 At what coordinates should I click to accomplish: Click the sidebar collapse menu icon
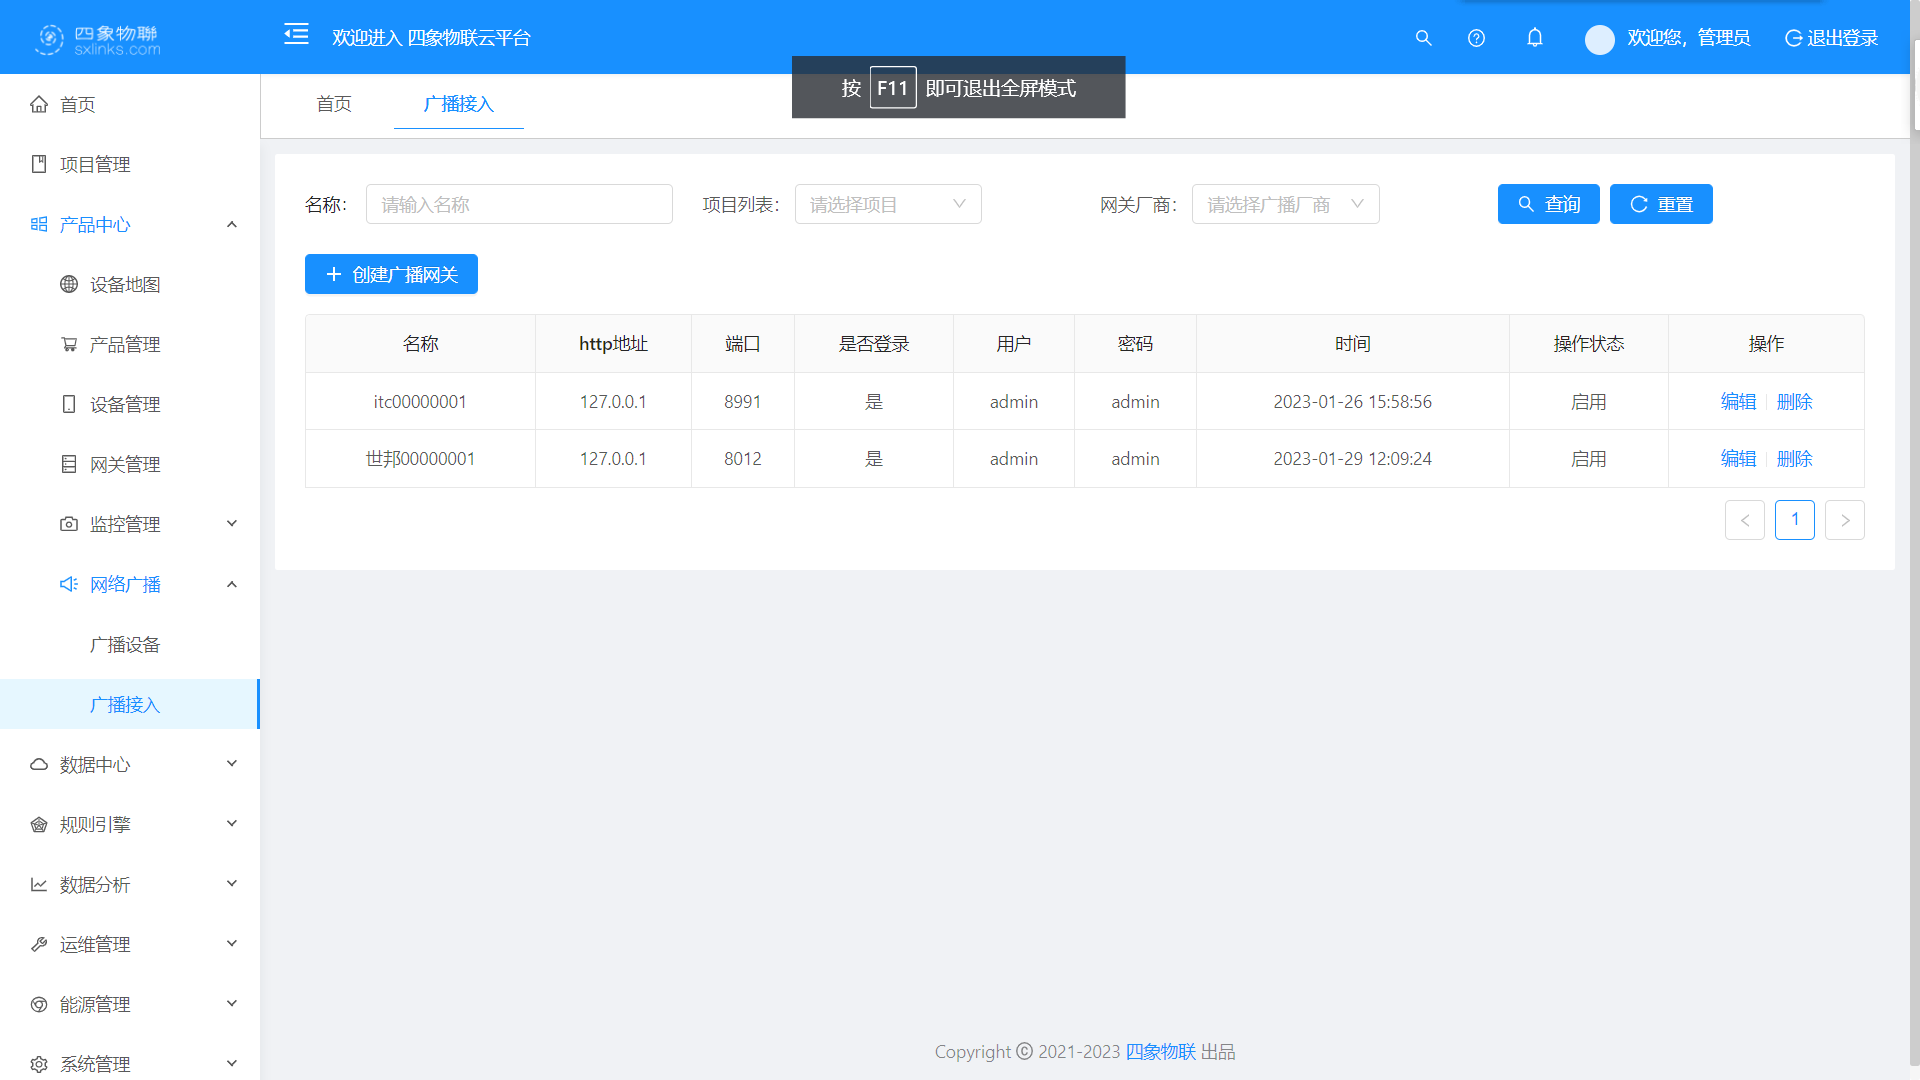(x=296, y=35)
